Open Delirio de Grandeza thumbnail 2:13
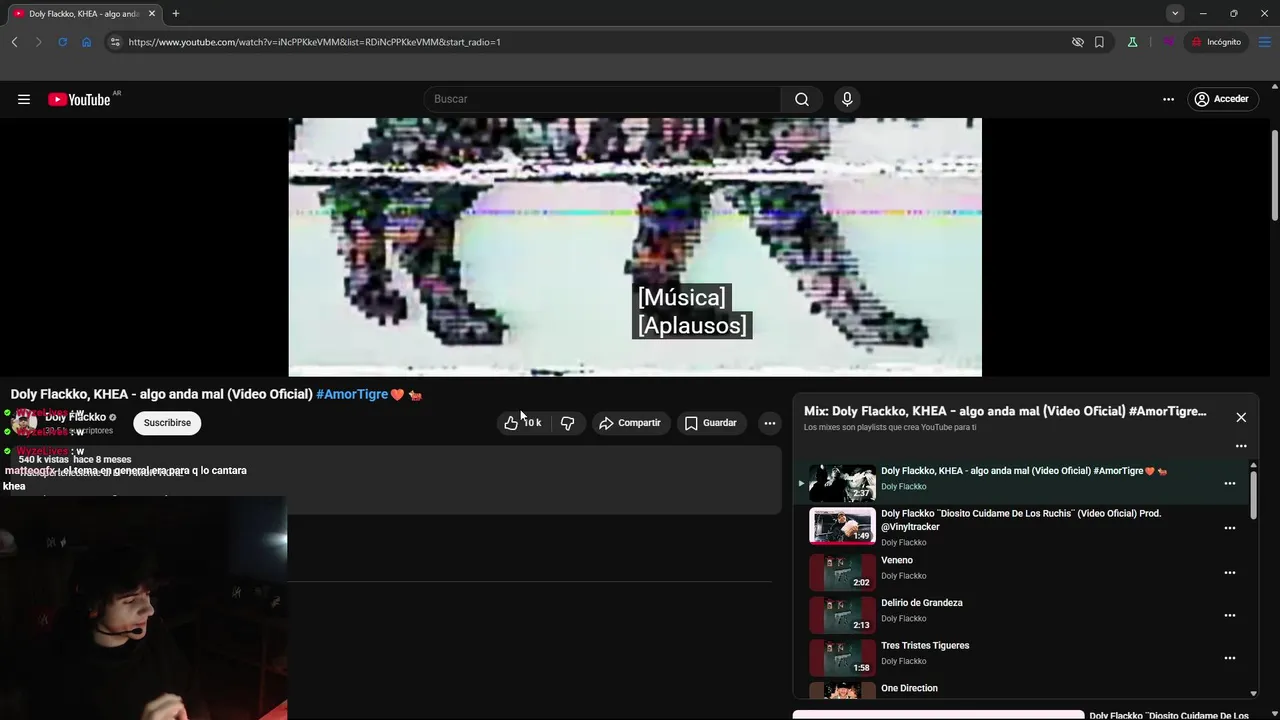Viewport: 1280px width, 720px height. 842,614
